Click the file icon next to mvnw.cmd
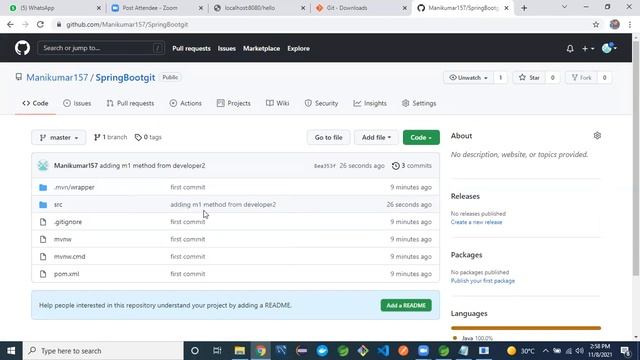 (43, 257)
